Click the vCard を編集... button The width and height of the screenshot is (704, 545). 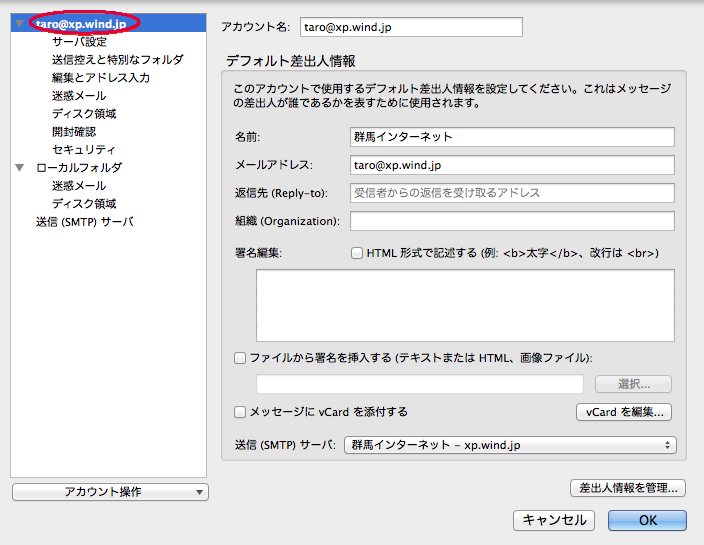pos(624,412)
